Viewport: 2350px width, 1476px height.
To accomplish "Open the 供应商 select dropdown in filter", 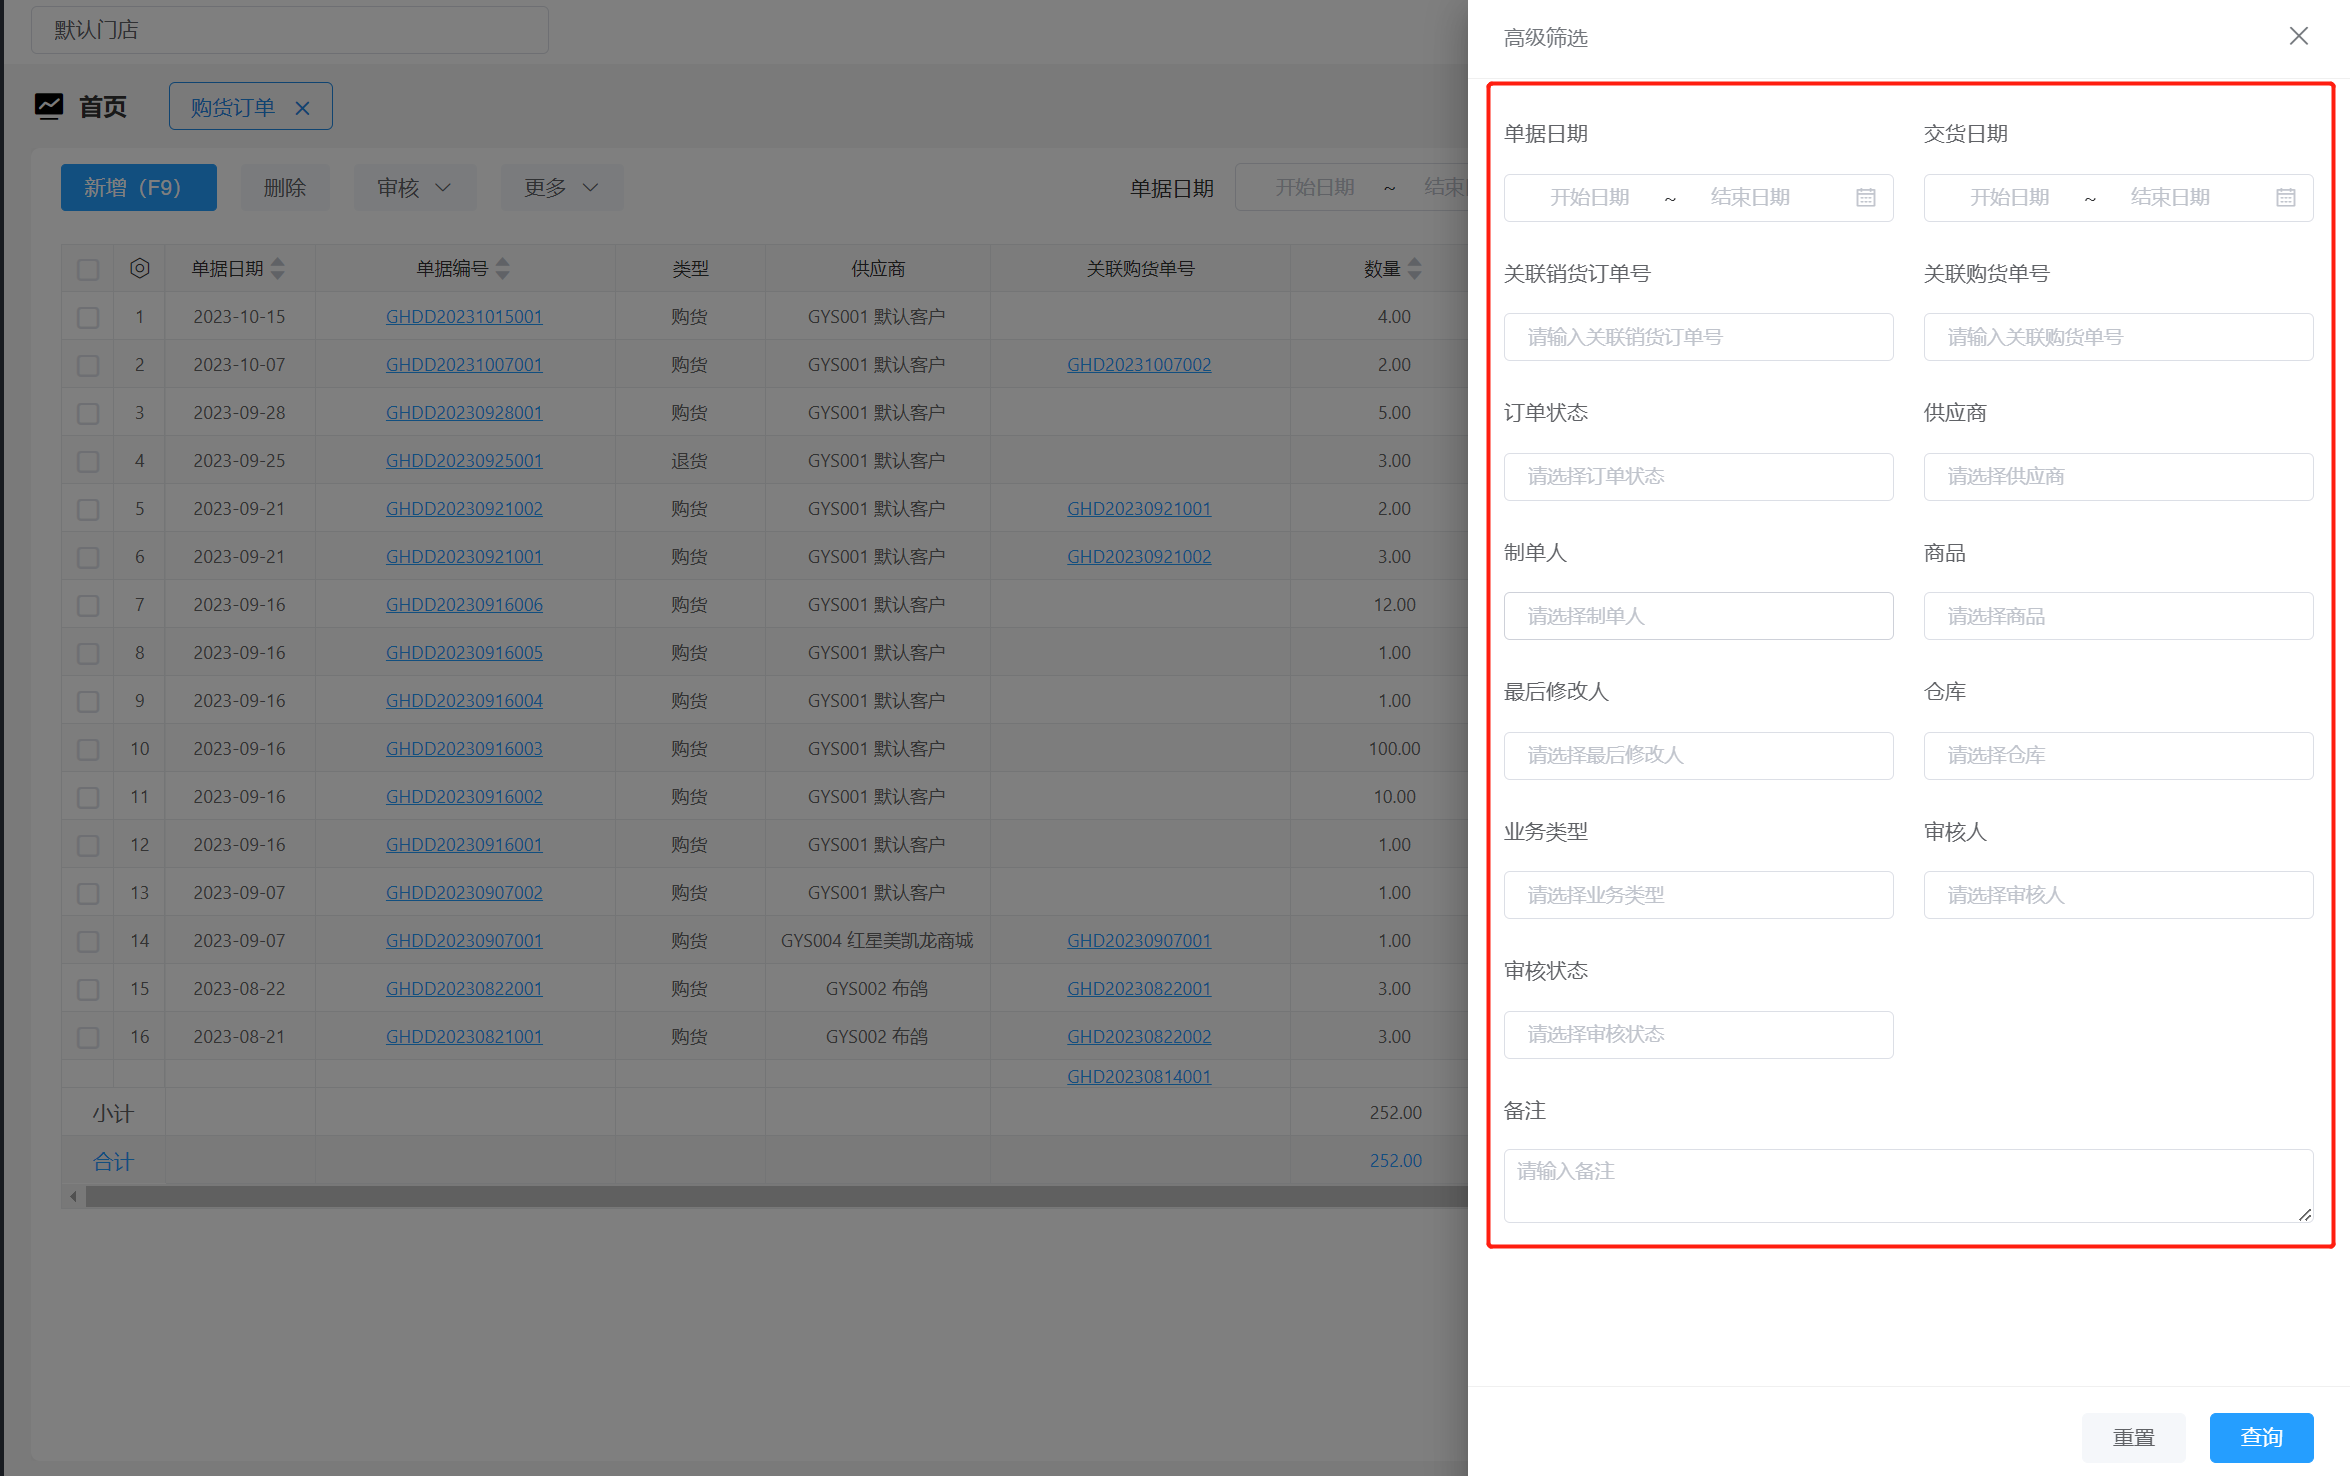I will [x=2117, y=477].
